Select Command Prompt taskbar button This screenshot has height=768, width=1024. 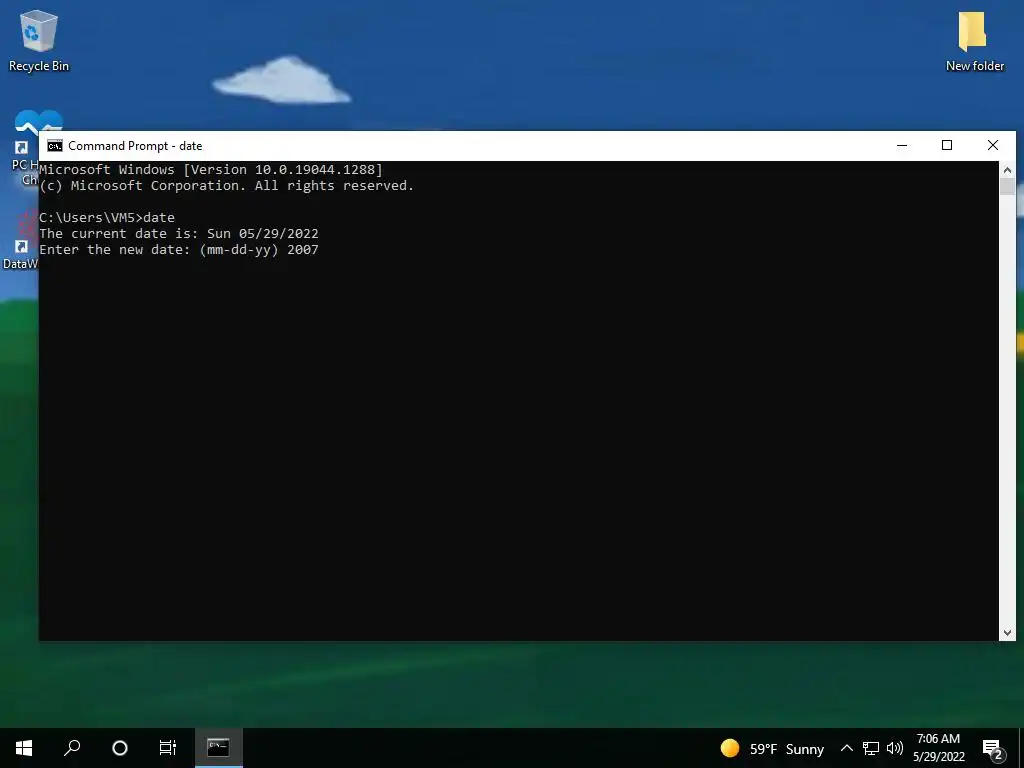click(219, 748)
